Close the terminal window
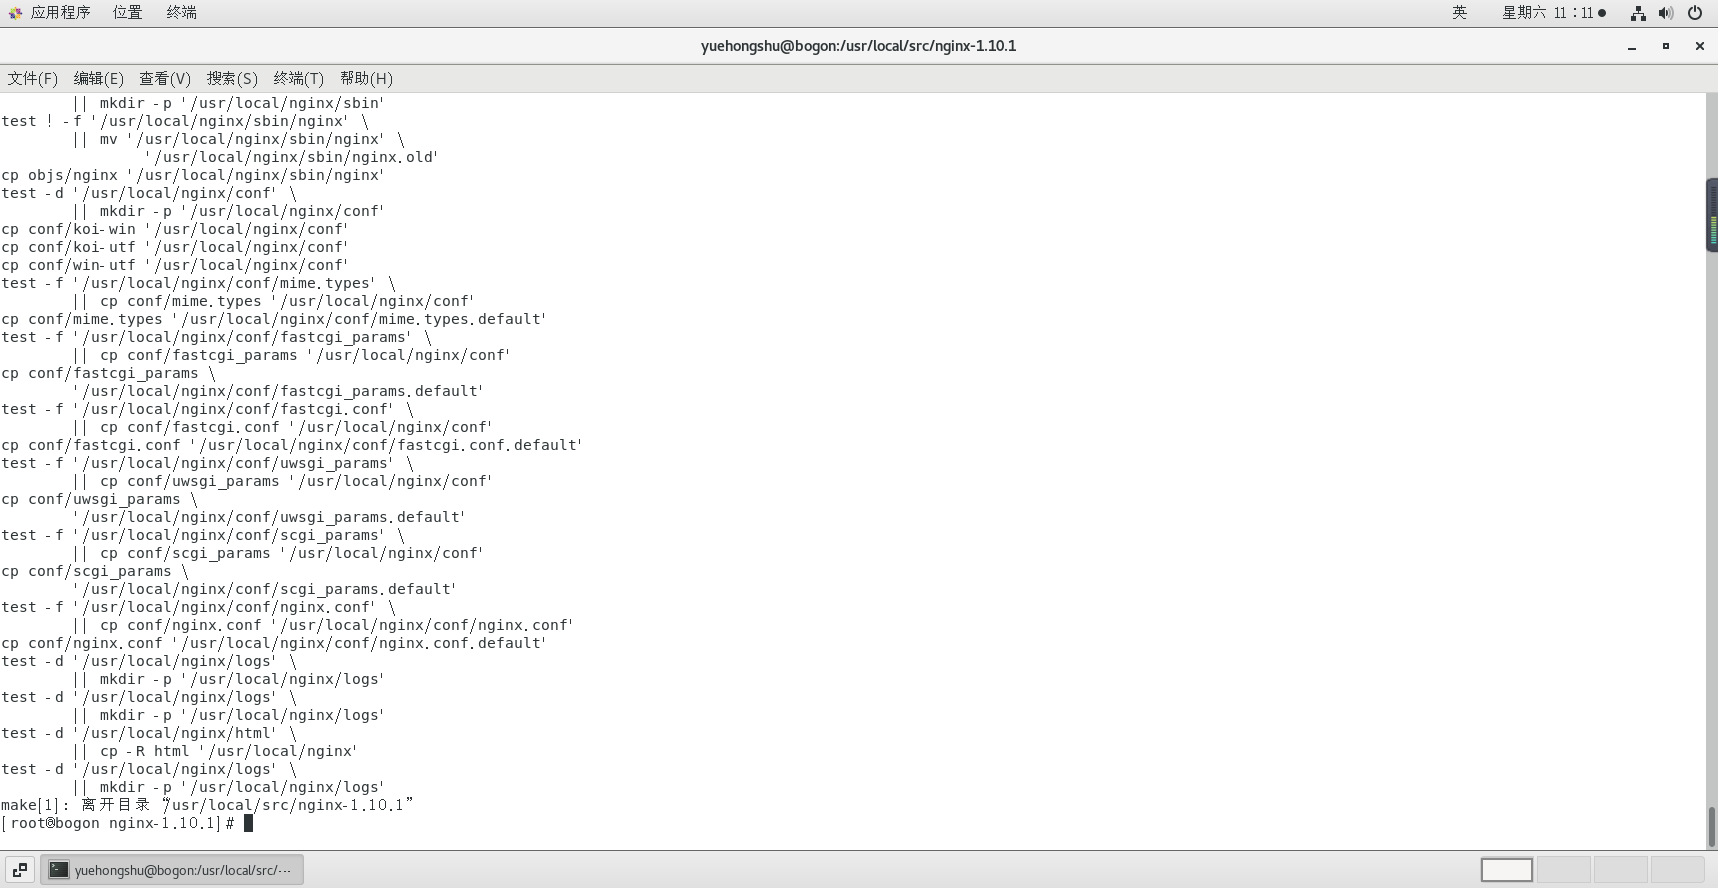1718x888 pixels. click(1699, 46)
